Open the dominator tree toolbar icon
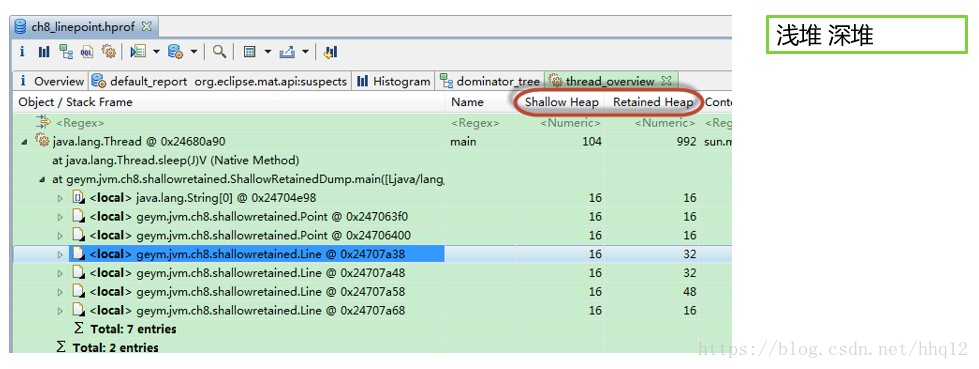This screenshot has width=979, height=369. click(66, 52)
